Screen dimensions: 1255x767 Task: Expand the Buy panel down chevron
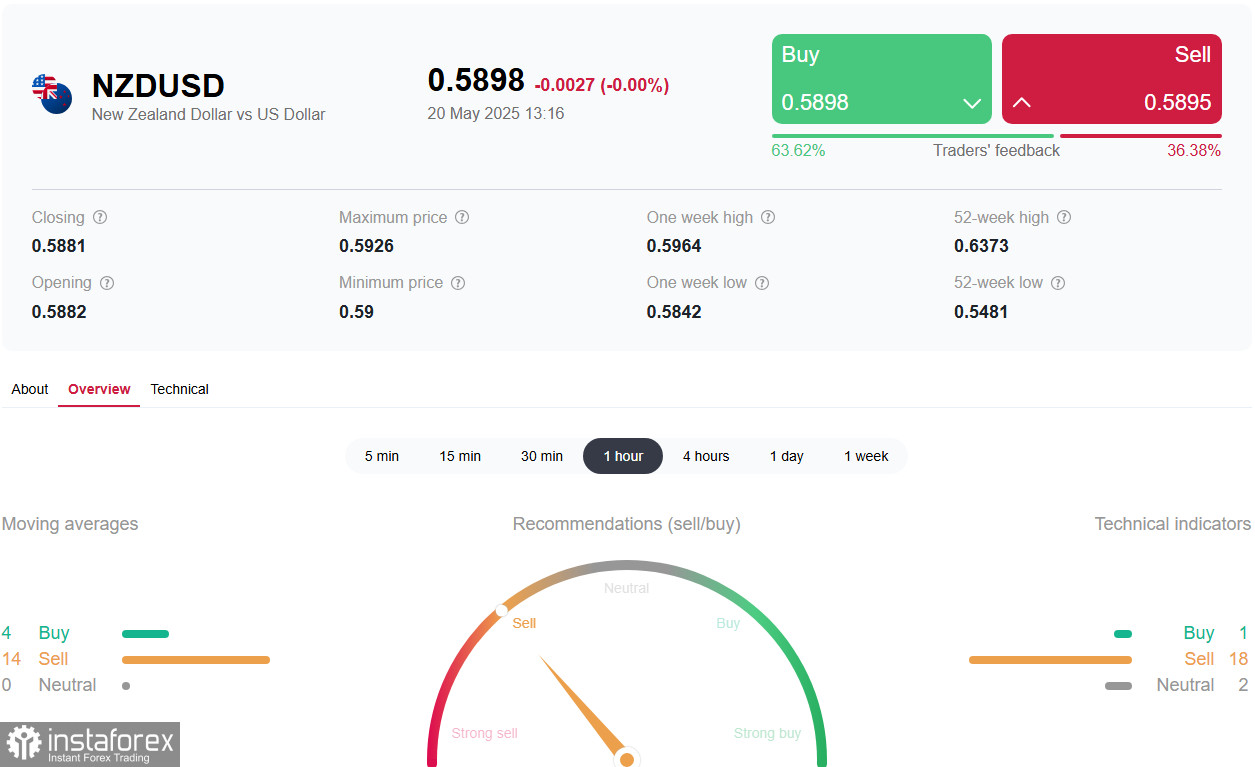click(971, 103)
